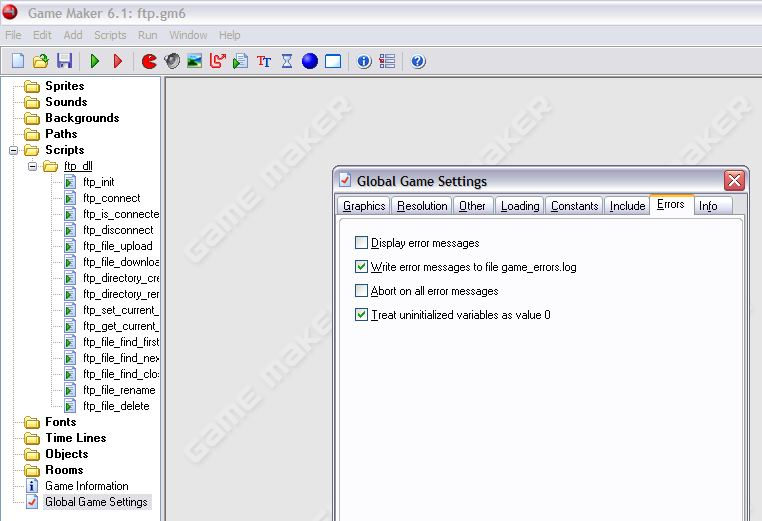Click the blue Help question mark icon
The width and height of the screenshot is (762, 521).
coord(418,61)
